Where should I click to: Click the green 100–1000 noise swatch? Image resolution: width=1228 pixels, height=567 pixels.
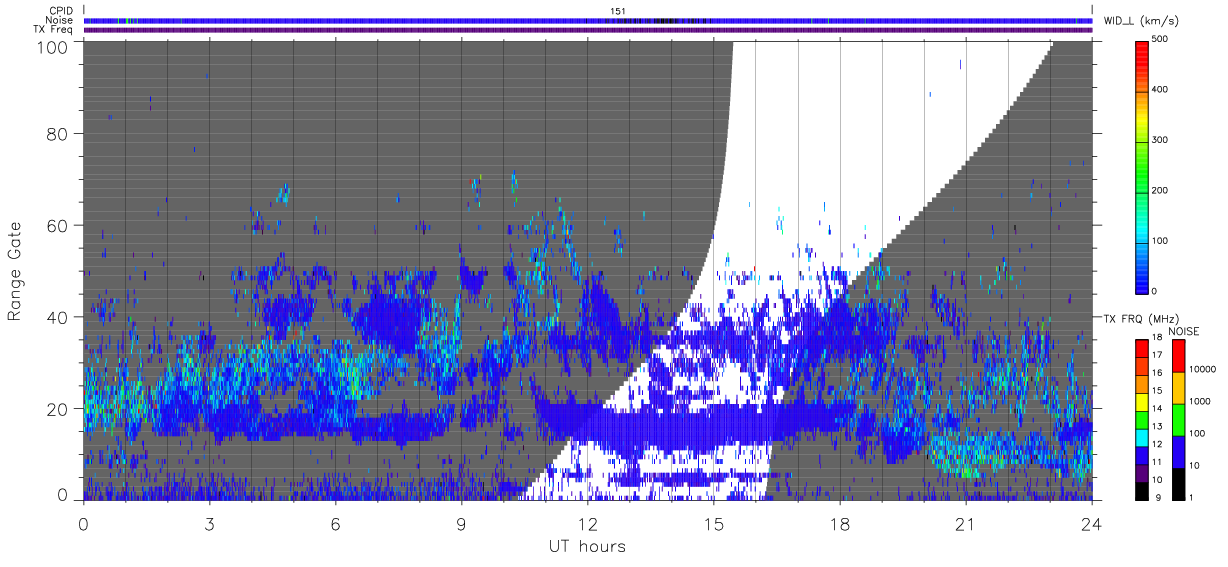coord(1178,419)
